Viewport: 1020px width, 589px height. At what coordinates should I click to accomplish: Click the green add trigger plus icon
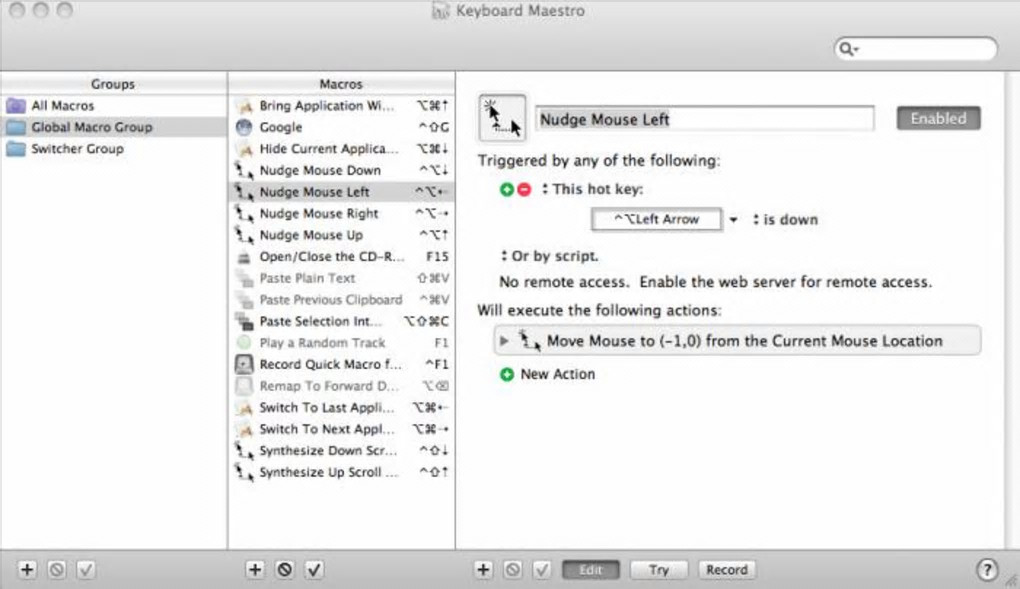pyautogui.click(x=507, y=189)
